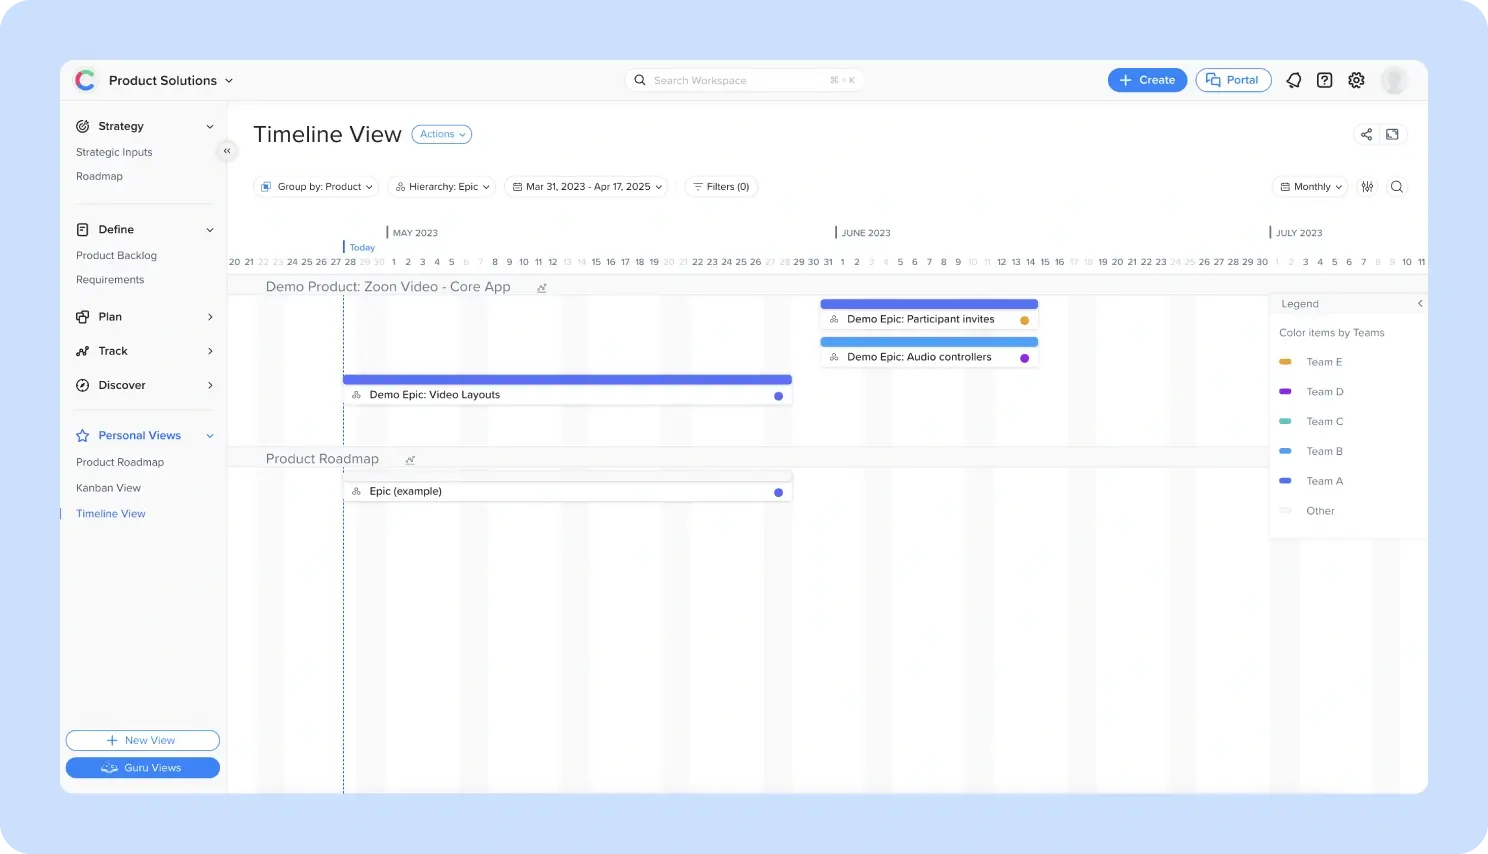Open the Monthly zoom dropdown
The height and width of the screenshot is (854, 1488).
coord(1311,187)
